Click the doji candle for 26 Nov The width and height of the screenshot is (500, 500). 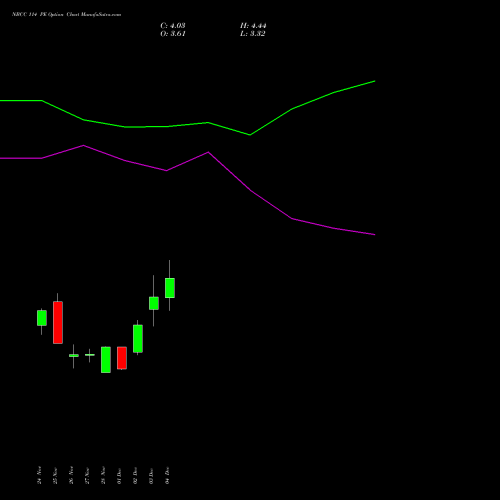(x=74, y=356)
